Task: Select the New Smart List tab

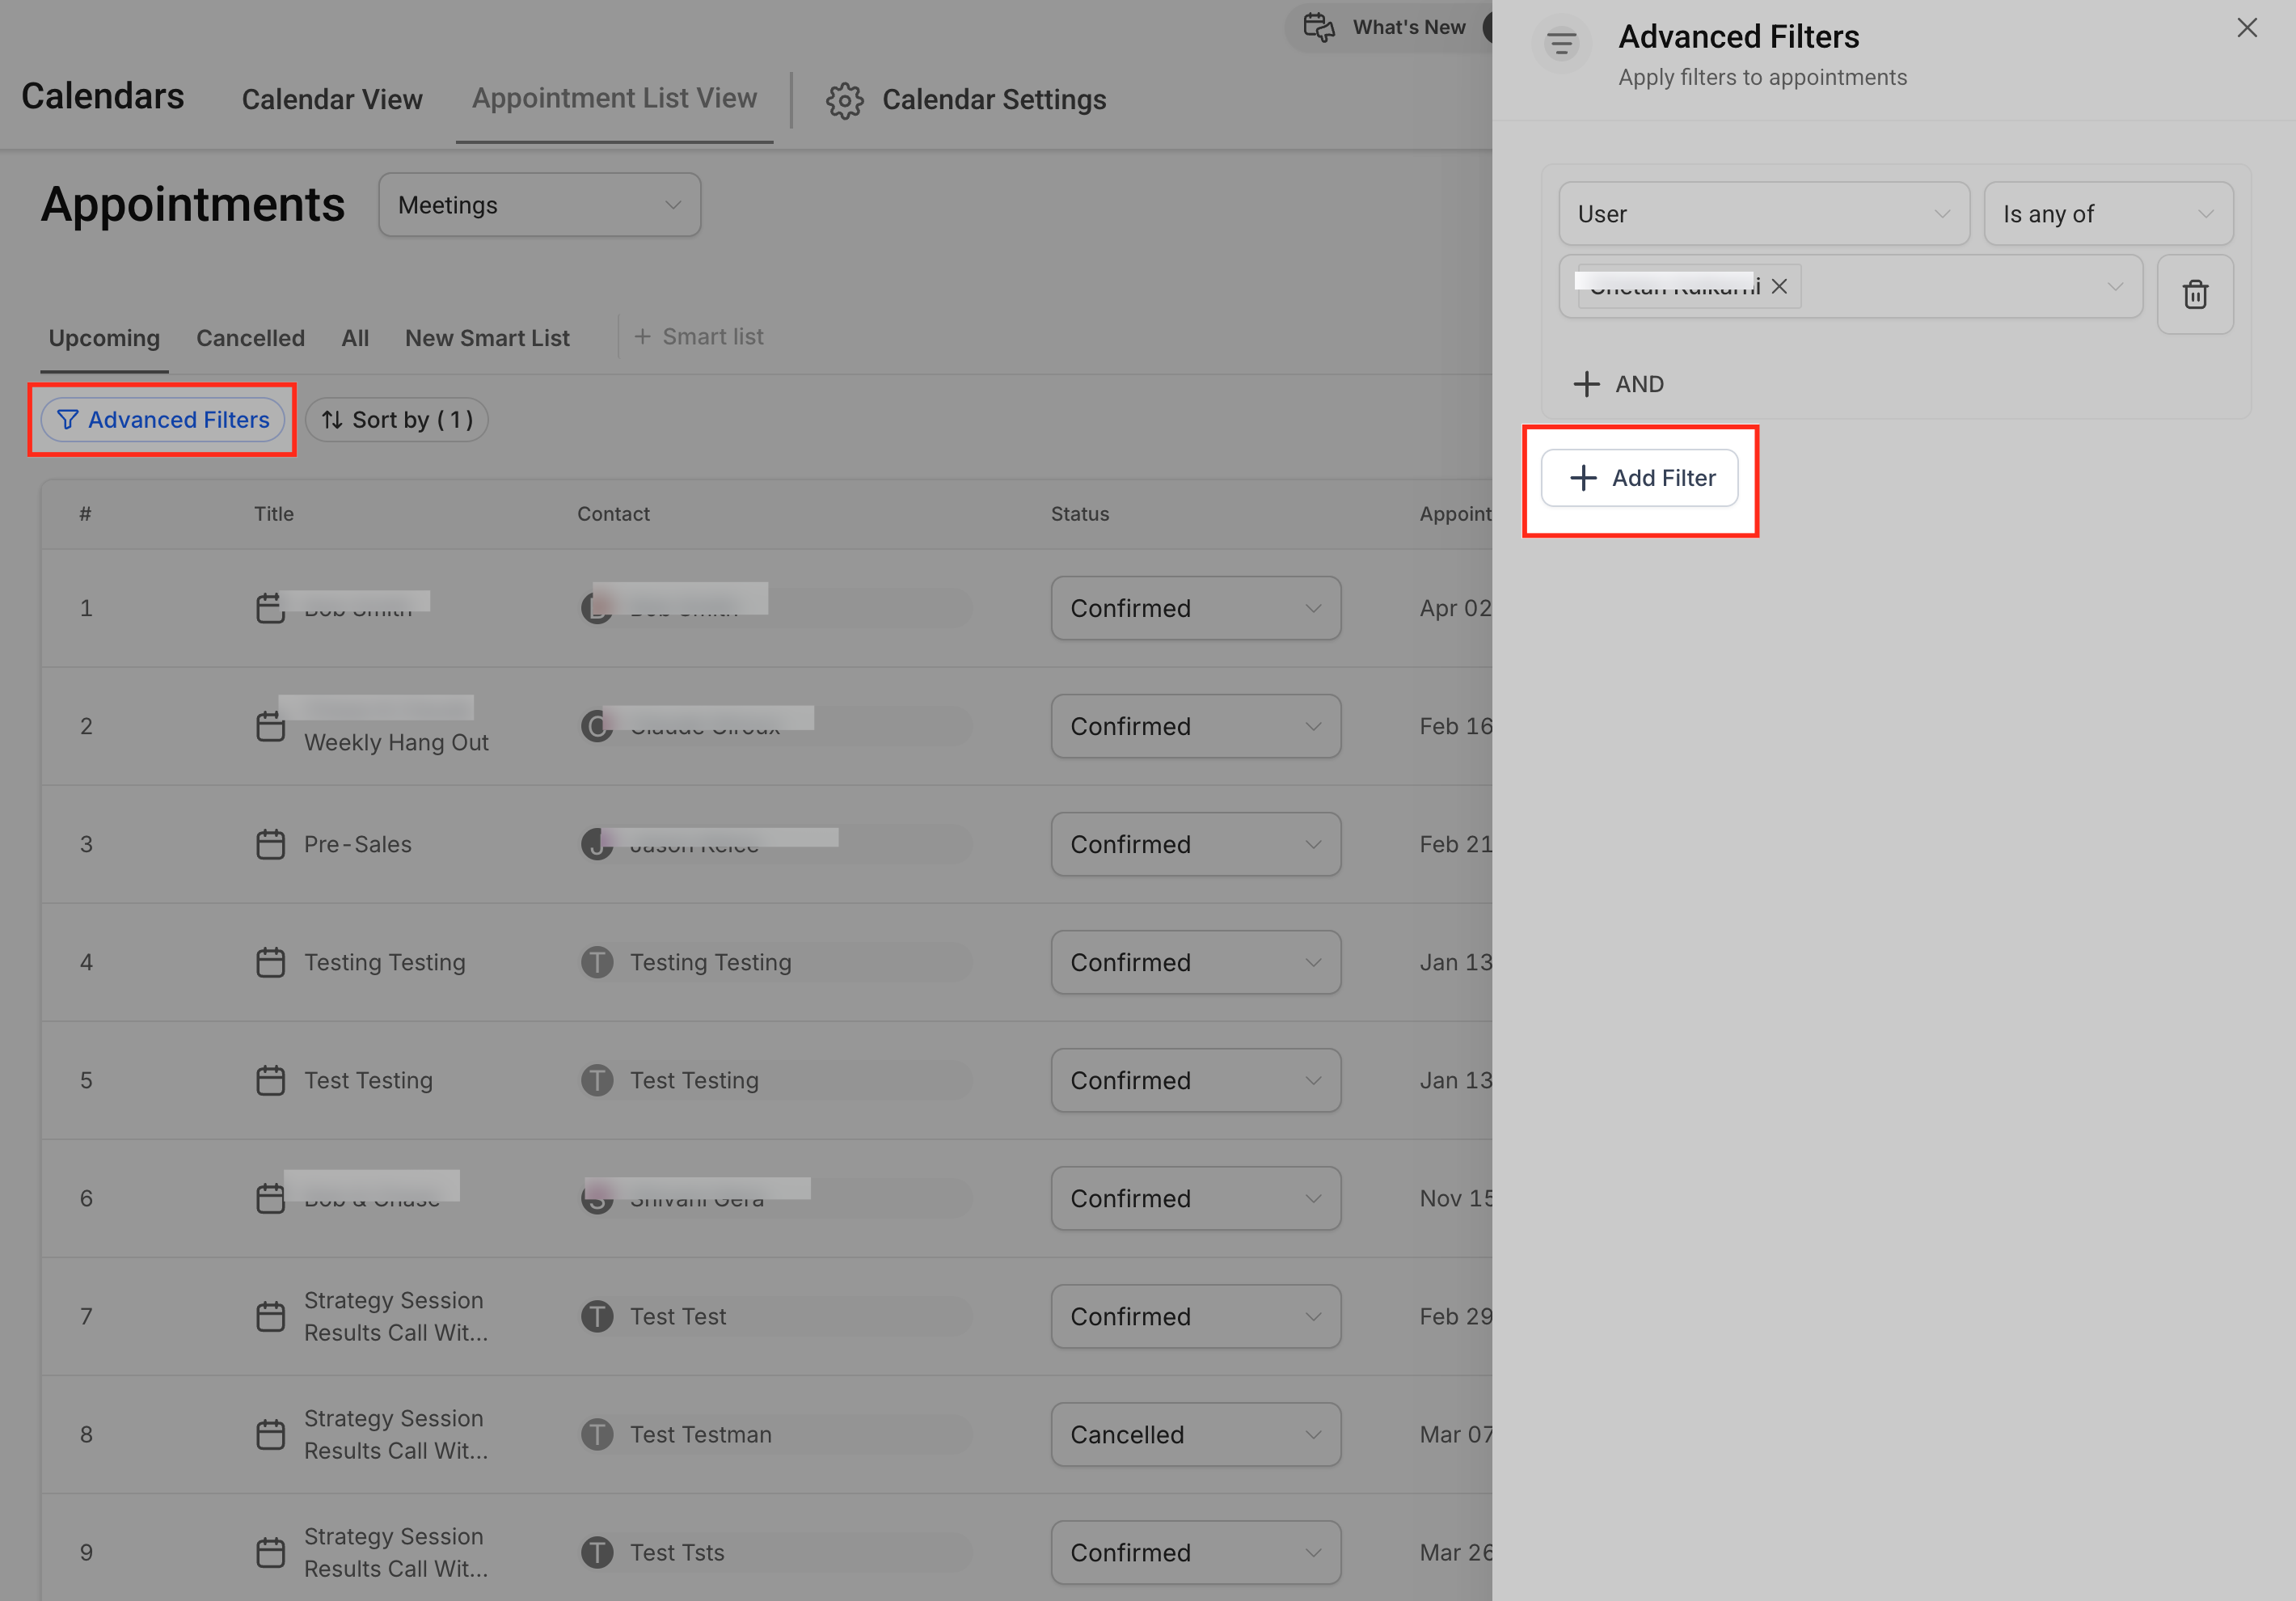Action: pyautogui.click(x=487, y=338)
